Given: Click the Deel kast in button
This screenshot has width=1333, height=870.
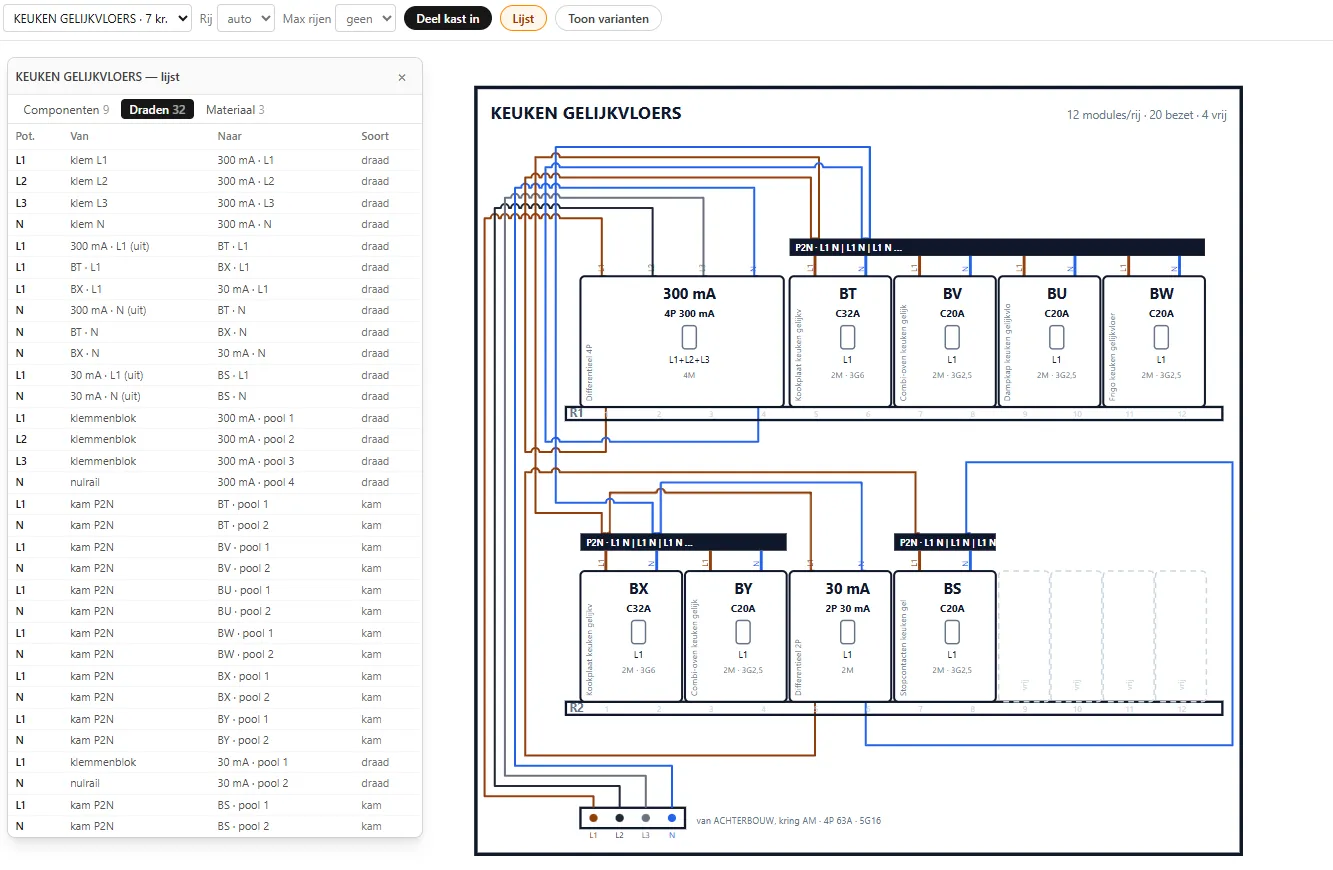Looking at the screenshot, I should pyautogui.click(x=448, y=18).
